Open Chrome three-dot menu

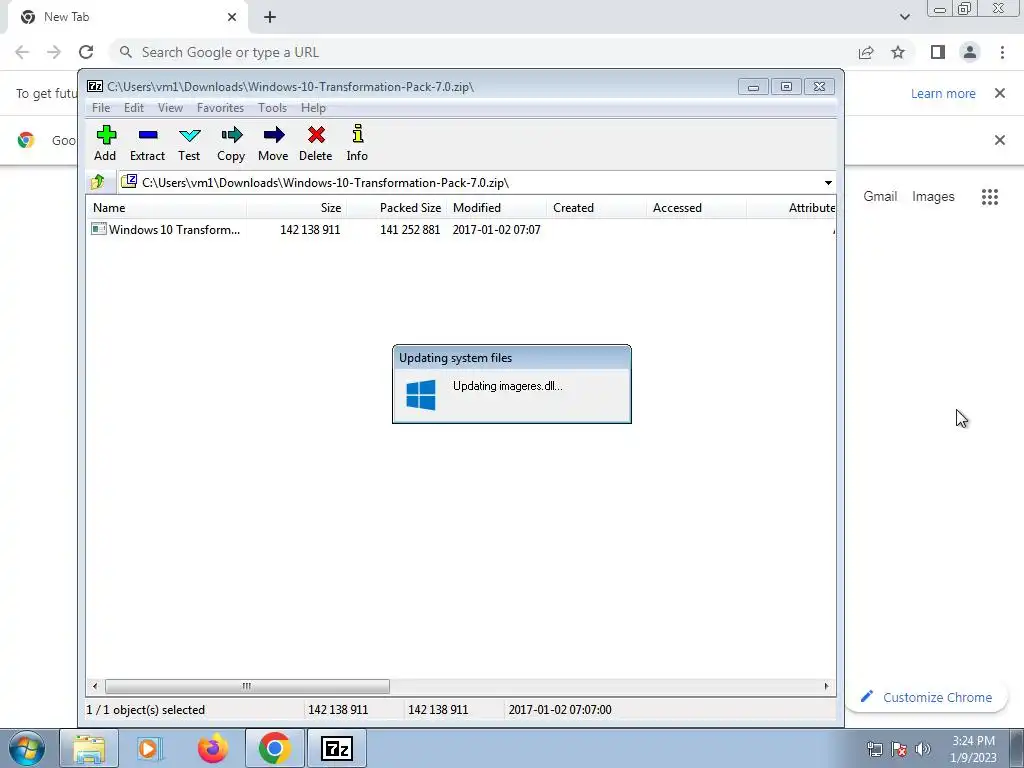click(1002, 52)
